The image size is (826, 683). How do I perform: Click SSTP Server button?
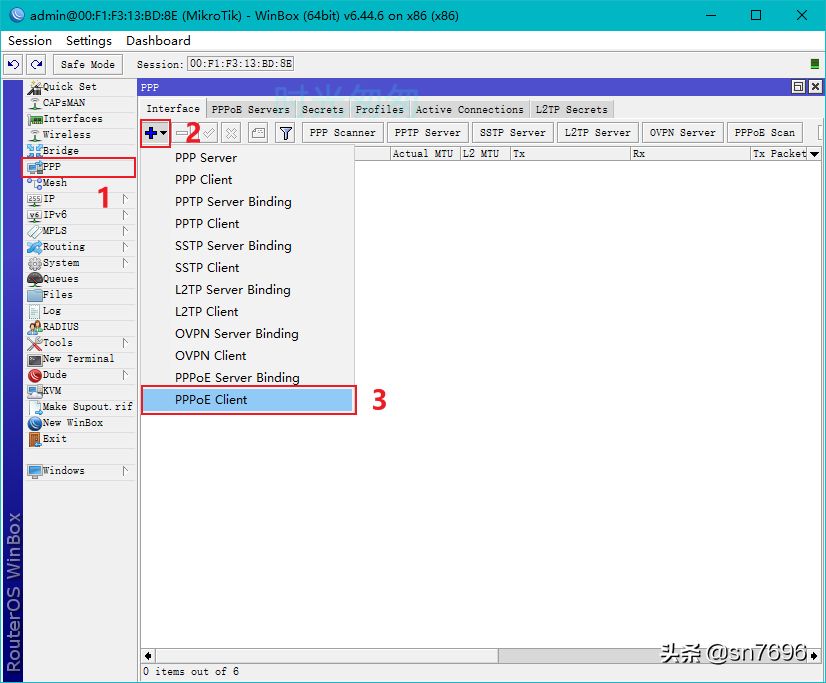(x=513, y=133)
